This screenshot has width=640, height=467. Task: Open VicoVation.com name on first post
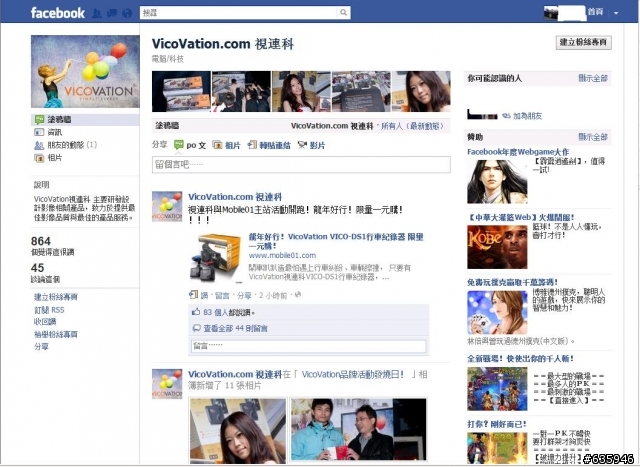coord(235,197)
